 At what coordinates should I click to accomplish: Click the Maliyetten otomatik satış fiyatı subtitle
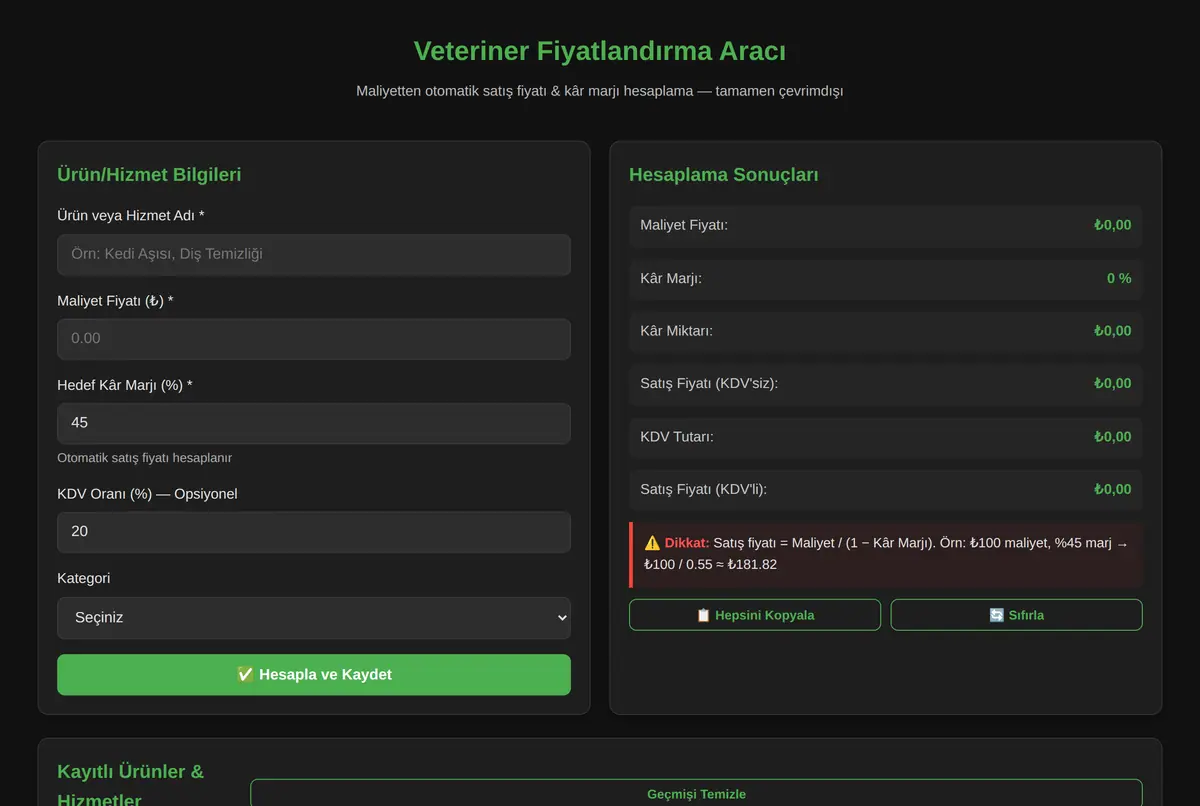point(600,91)
